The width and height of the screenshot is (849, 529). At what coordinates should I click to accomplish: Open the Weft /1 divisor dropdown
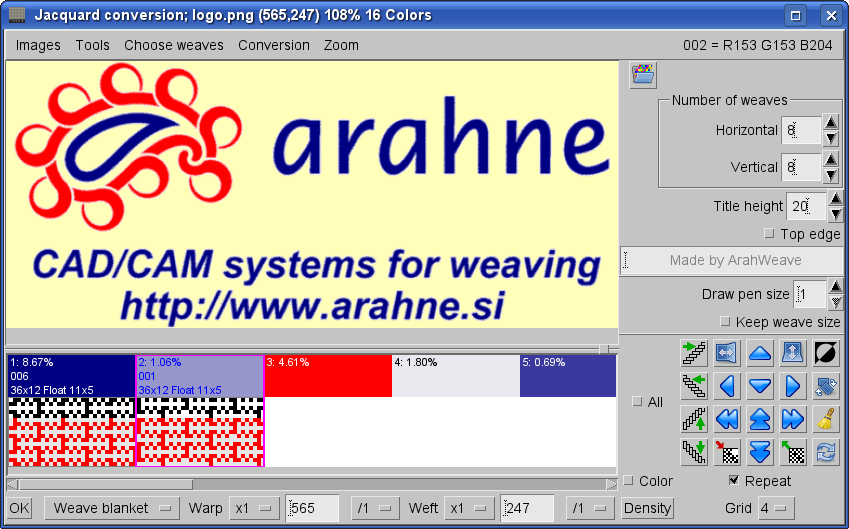590,508
